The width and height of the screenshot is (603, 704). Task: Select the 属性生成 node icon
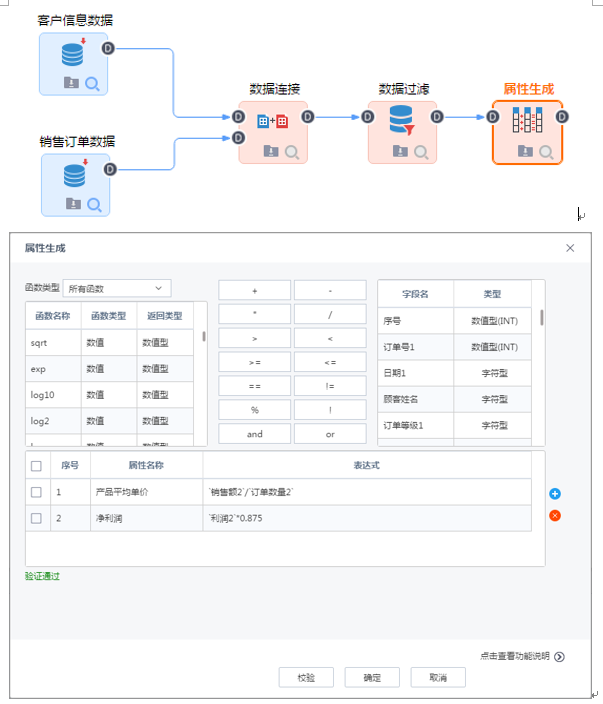coord(527,121)
